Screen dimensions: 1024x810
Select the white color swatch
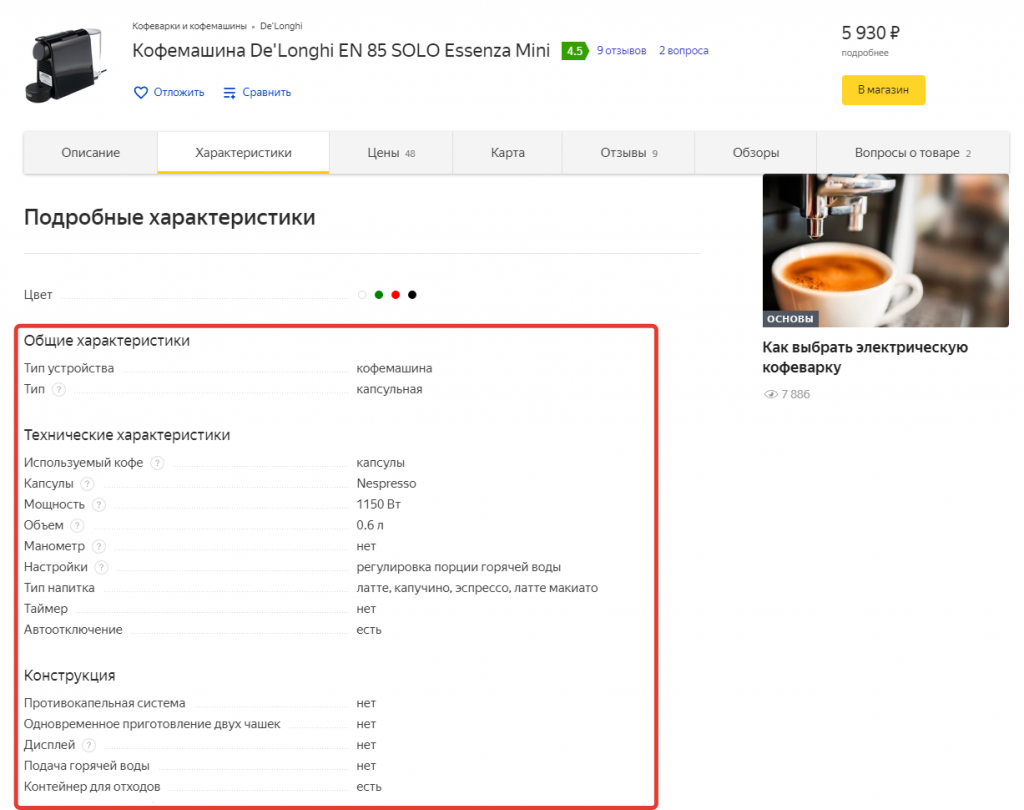(362, 295)
